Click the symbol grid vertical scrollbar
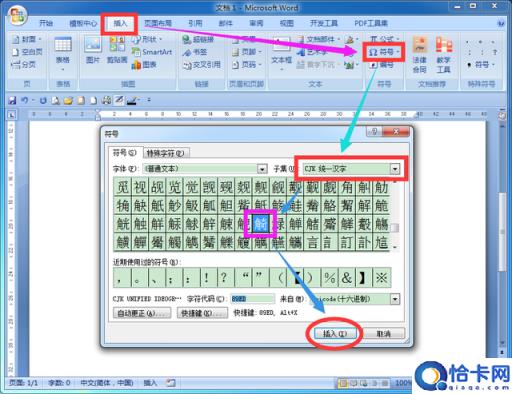 tap(395, 215)
